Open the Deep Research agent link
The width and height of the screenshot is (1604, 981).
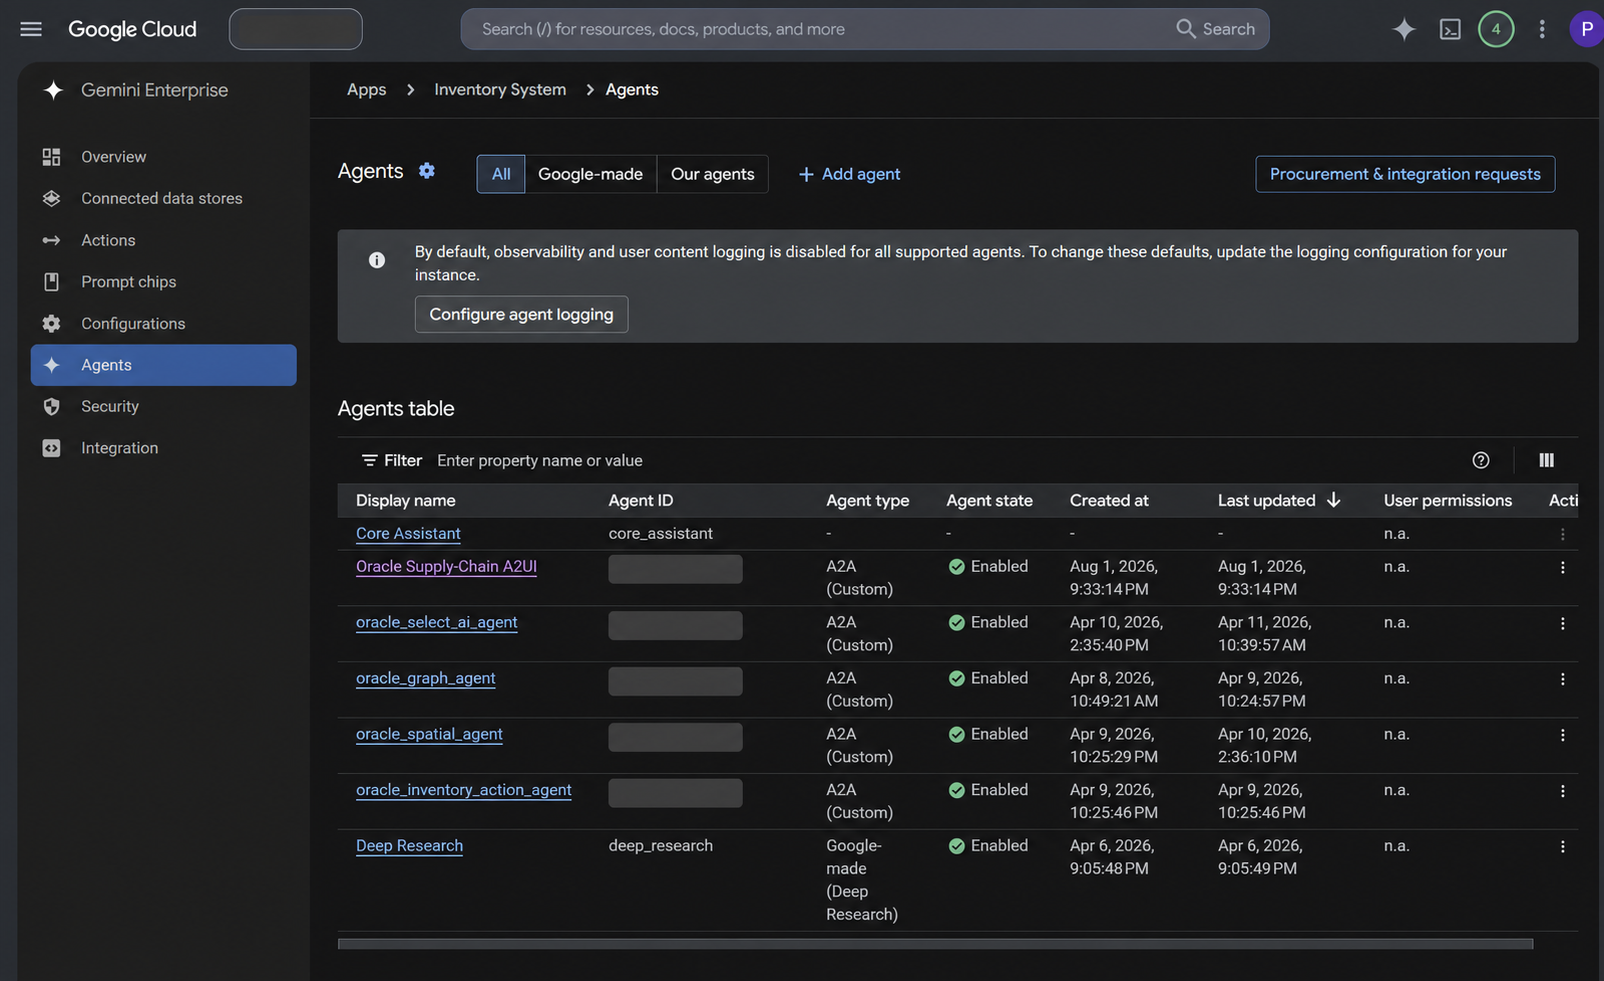point(409,846)
